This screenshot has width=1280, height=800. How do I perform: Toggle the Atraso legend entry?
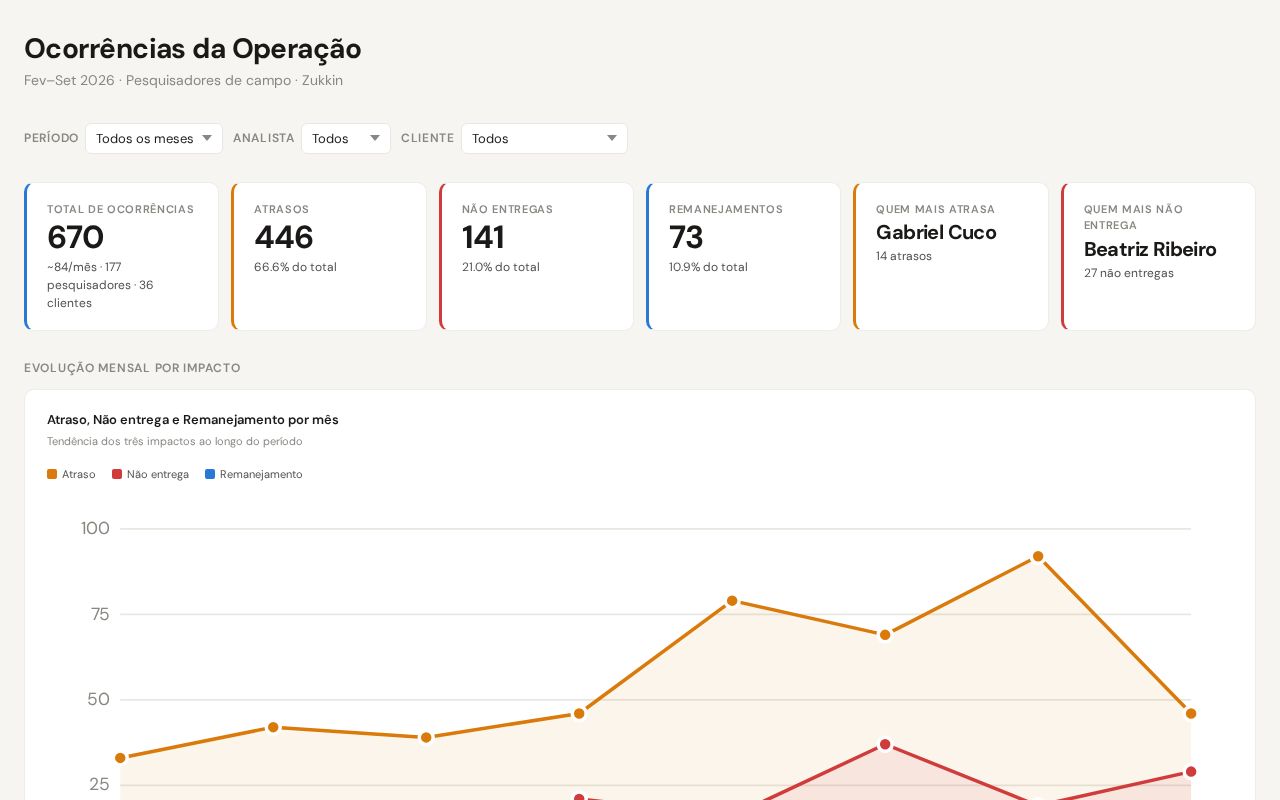[x=71, y=474]
